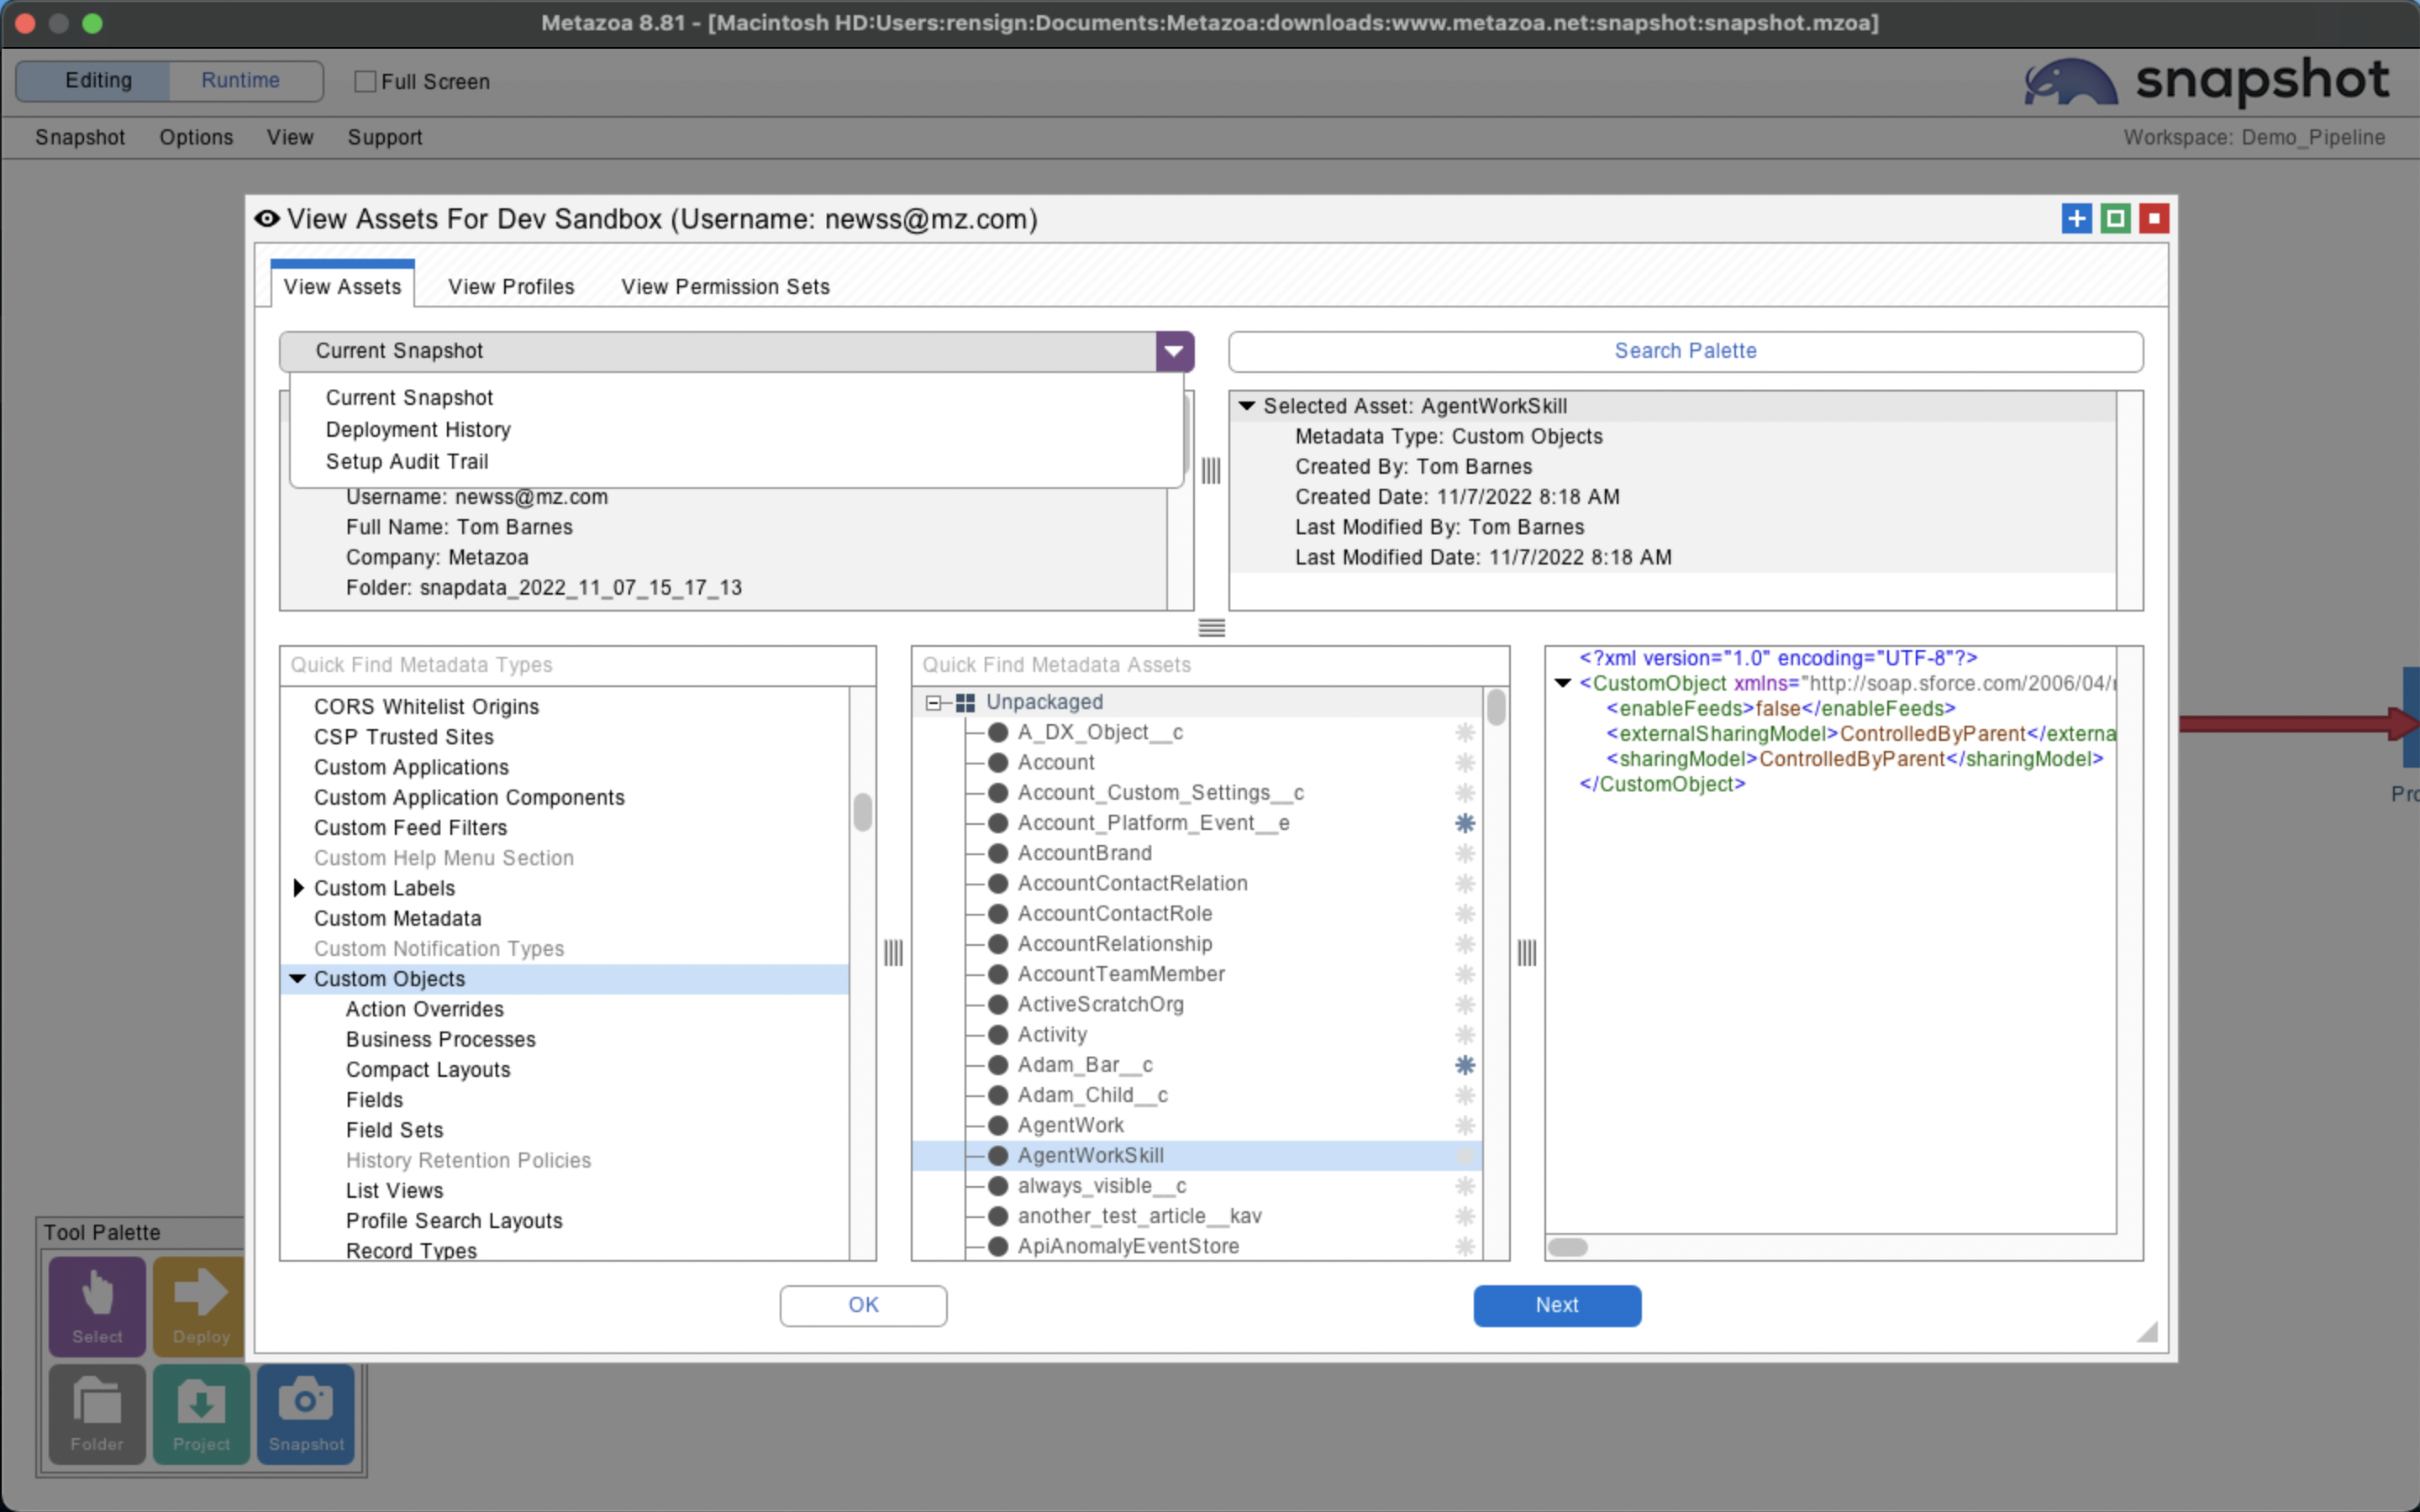
Task: Switch to the View Profiles tab
Action: [x=511, y=287]
